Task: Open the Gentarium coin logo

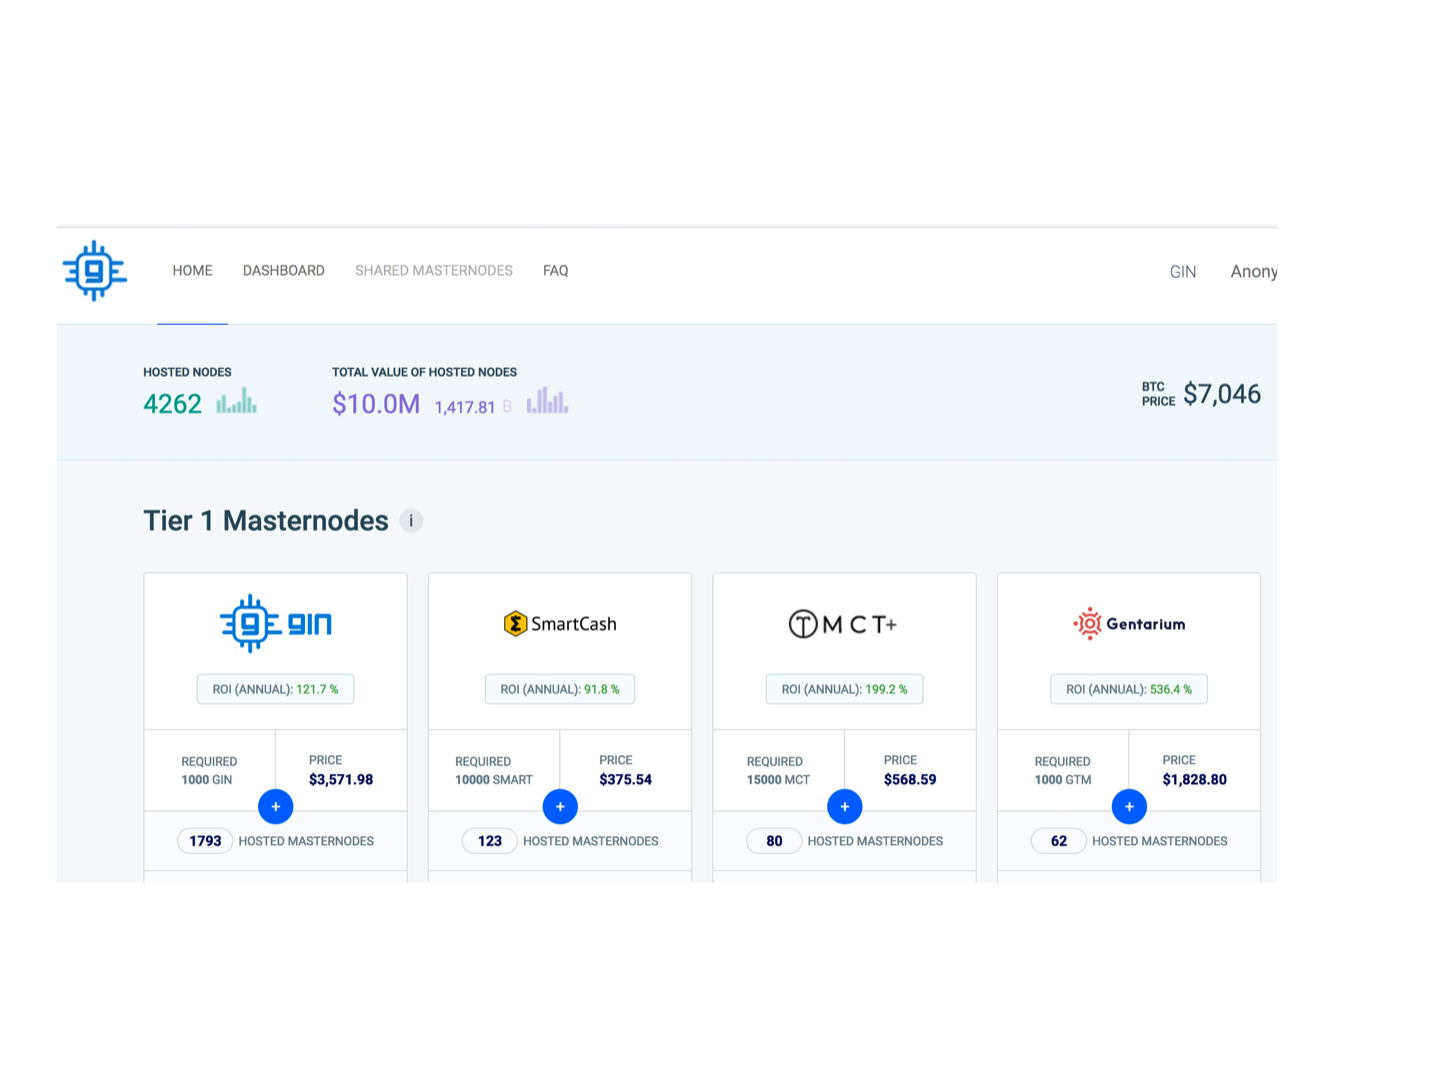Action: 1129,624
